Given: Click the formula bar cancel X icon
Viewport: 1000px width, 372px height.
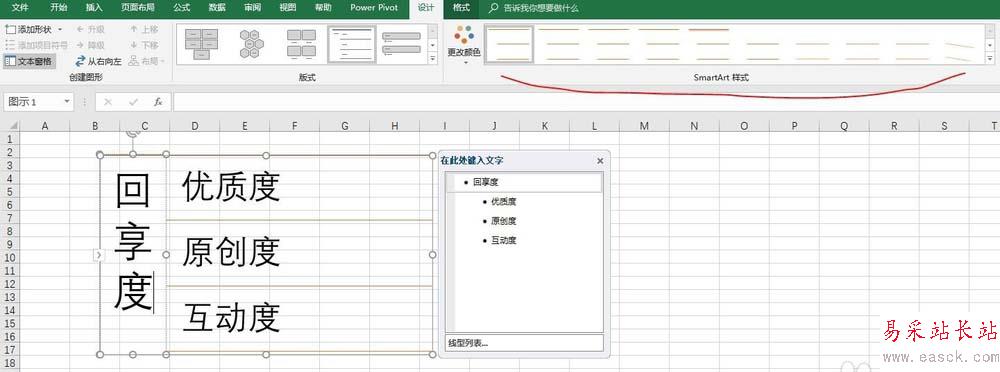Looking at the screenshot, I should (108, 102).
